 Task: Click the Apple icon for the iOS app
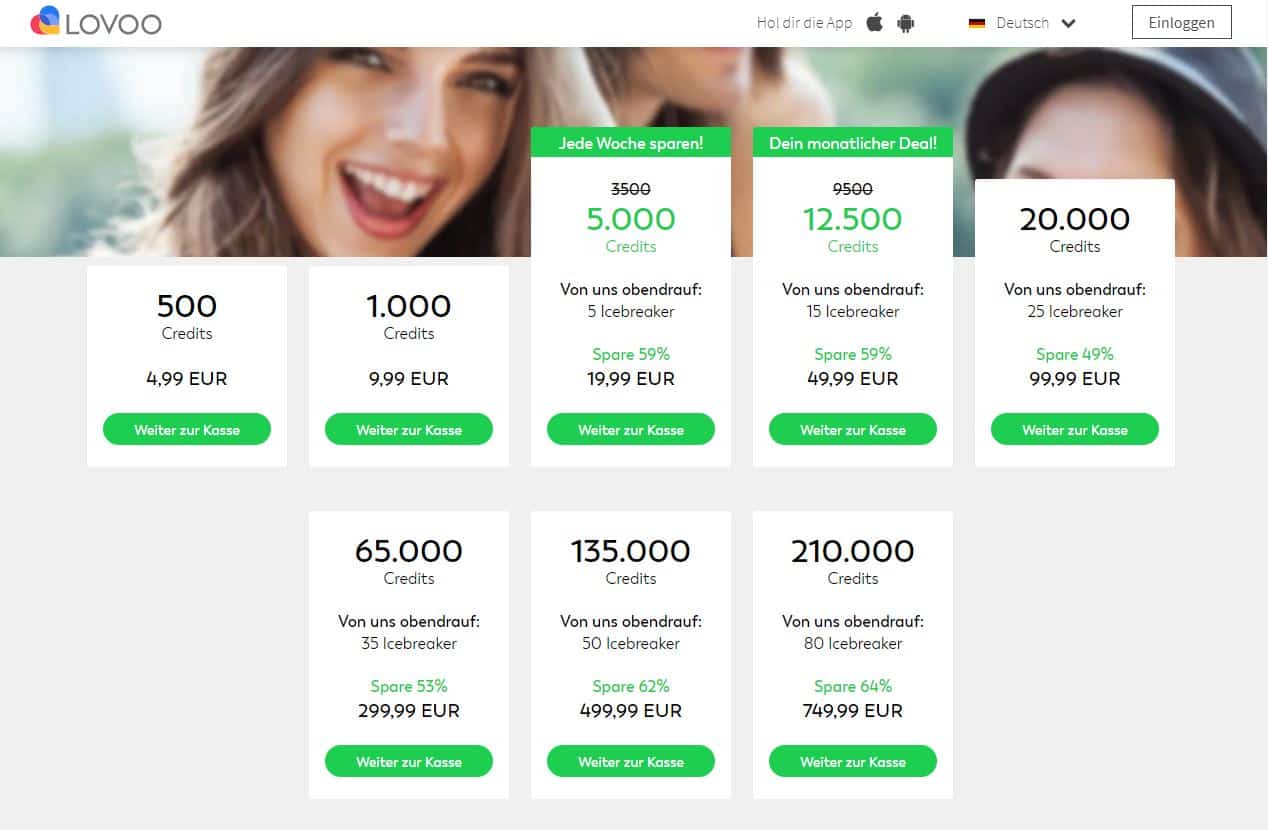[x=874, y=22]
